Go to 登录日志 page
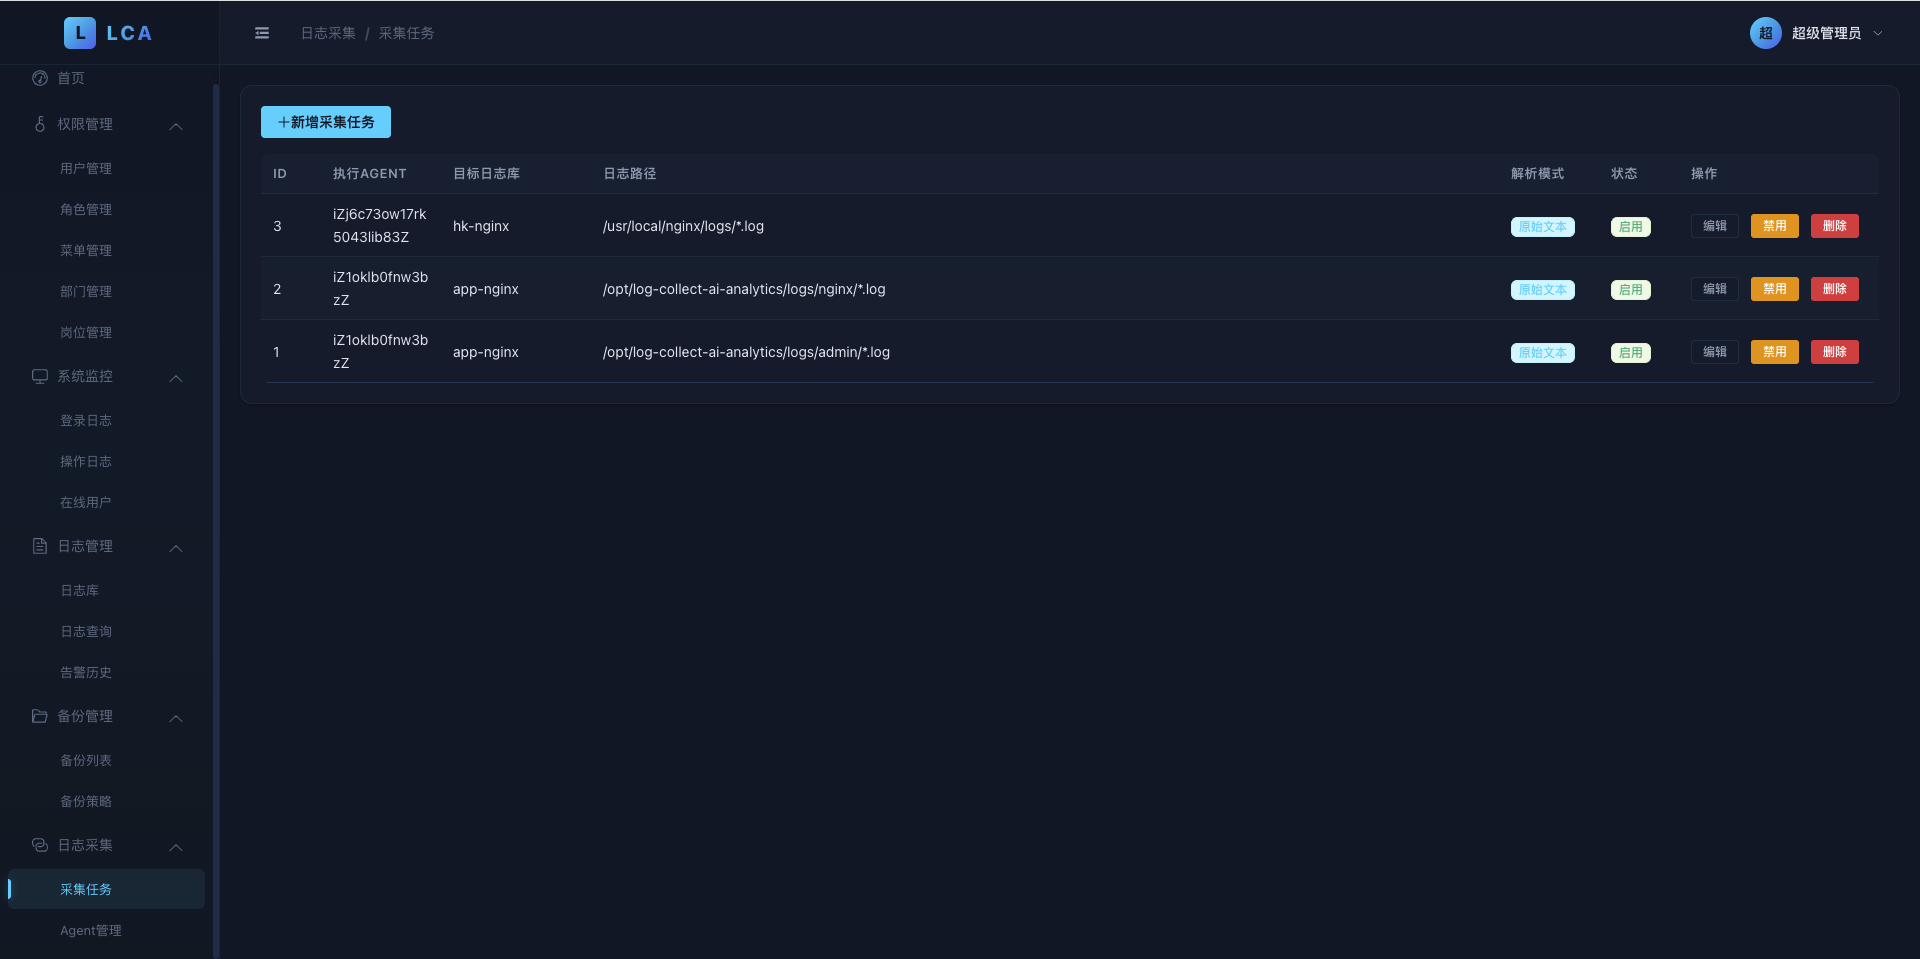Screen dimensions: 1920x959 tap(86, 420)
